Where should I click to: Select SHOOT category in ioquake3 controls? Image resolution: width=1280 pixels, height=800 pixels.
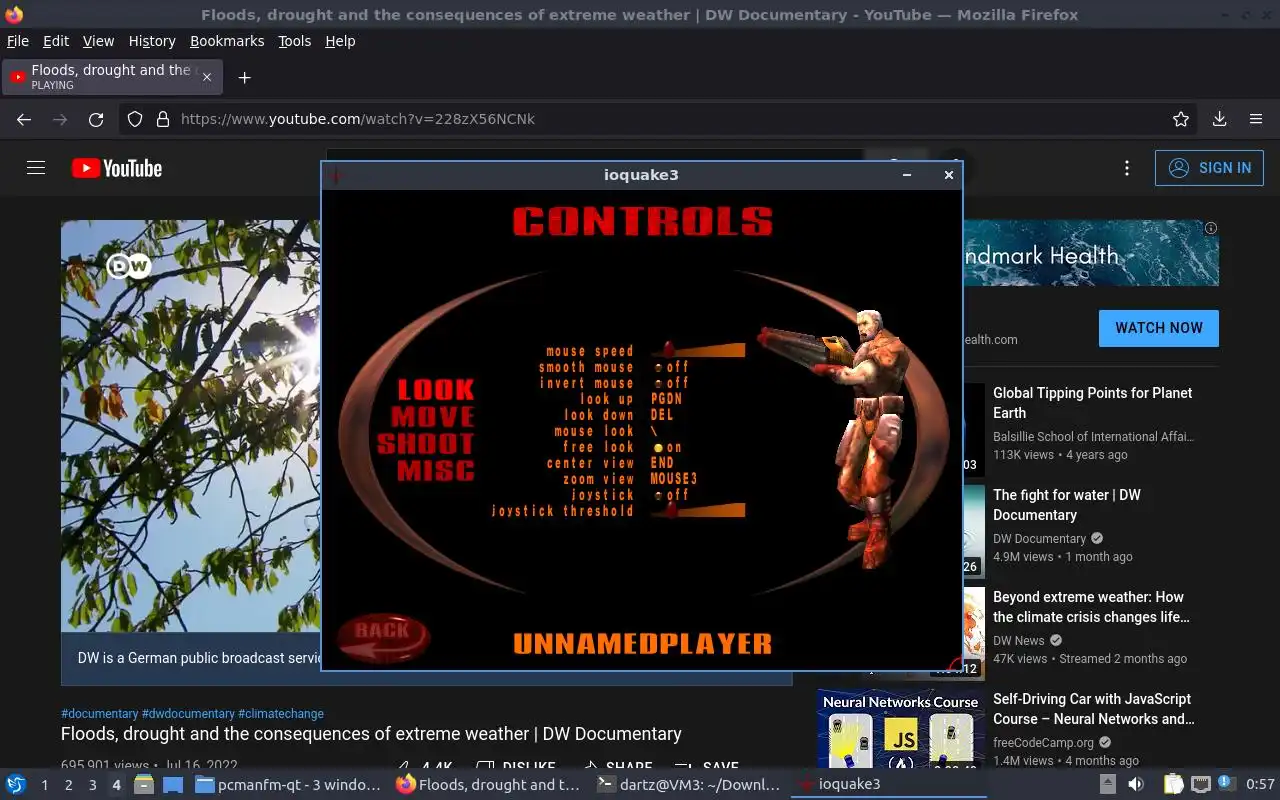click(x=425, y=444)
